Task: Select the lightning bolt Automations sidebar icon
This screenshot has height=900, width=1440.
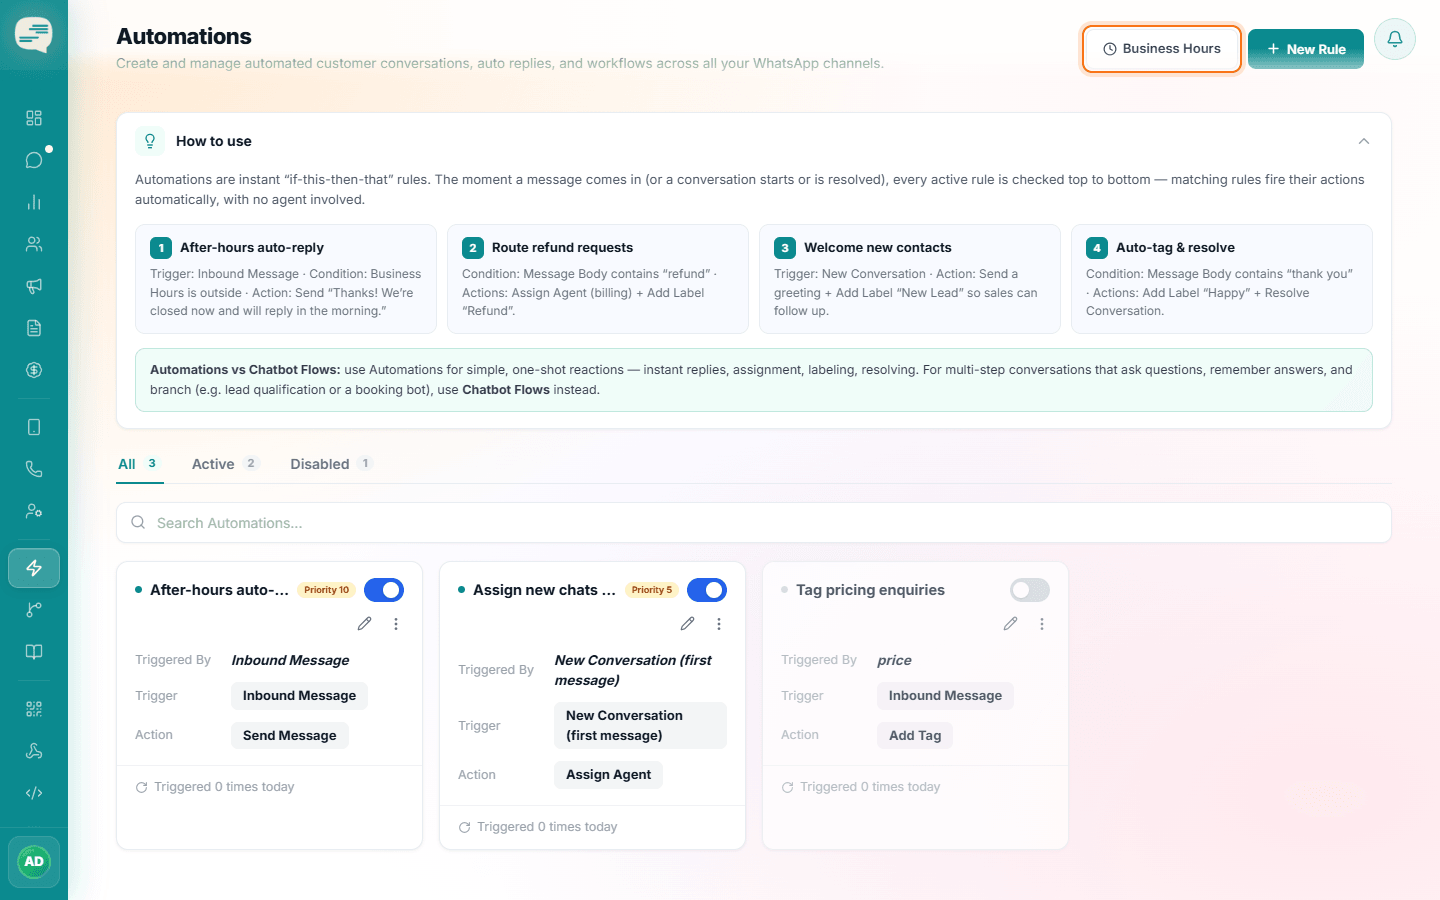Action: click(x=34, y=568)
